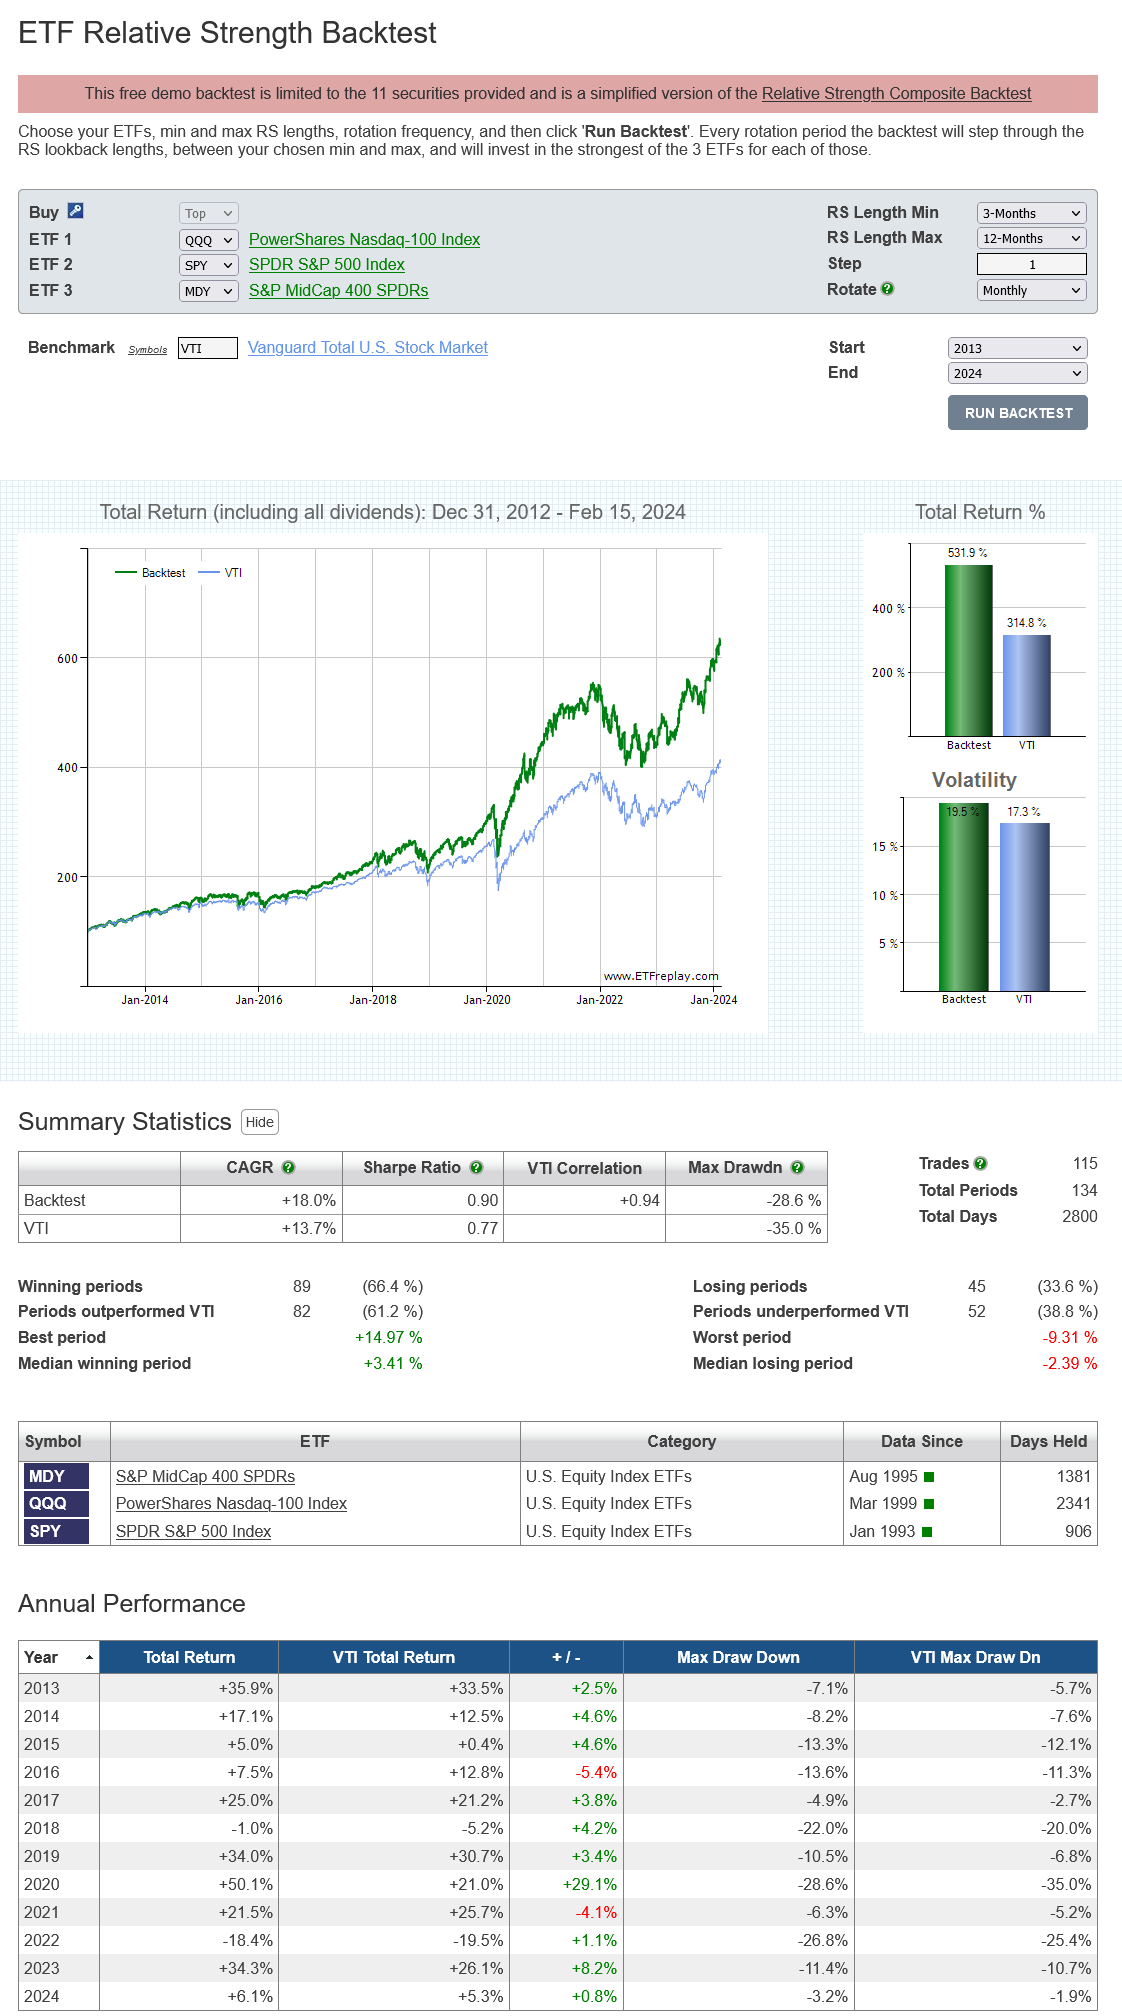Image resolution: width=1122 pixels, height=2016 pixels.
Task: Open the Start year dropdown
Action: pyautogui.click(x=1017, y=348)
